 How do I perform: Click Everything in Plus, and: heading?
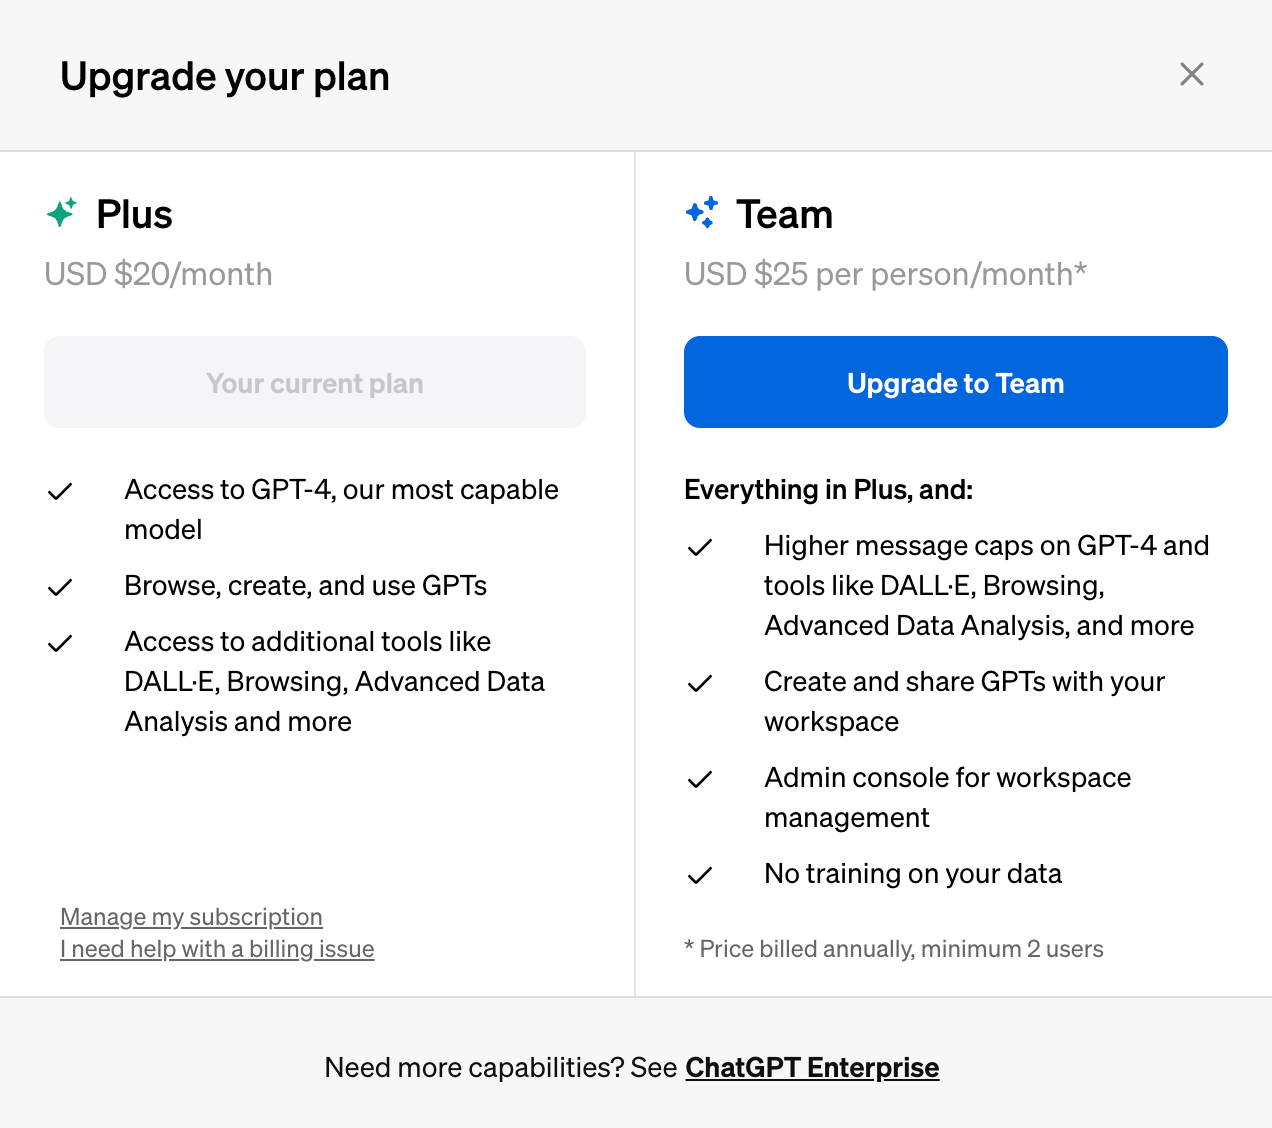829,490
